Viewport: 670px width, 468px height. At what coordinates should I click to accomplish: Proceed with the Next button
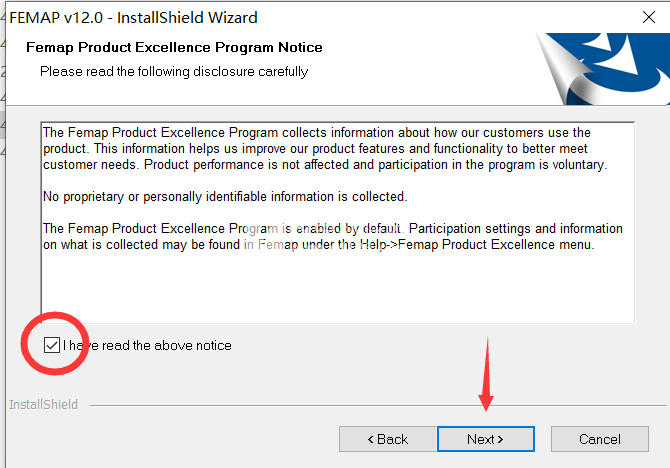486,439
